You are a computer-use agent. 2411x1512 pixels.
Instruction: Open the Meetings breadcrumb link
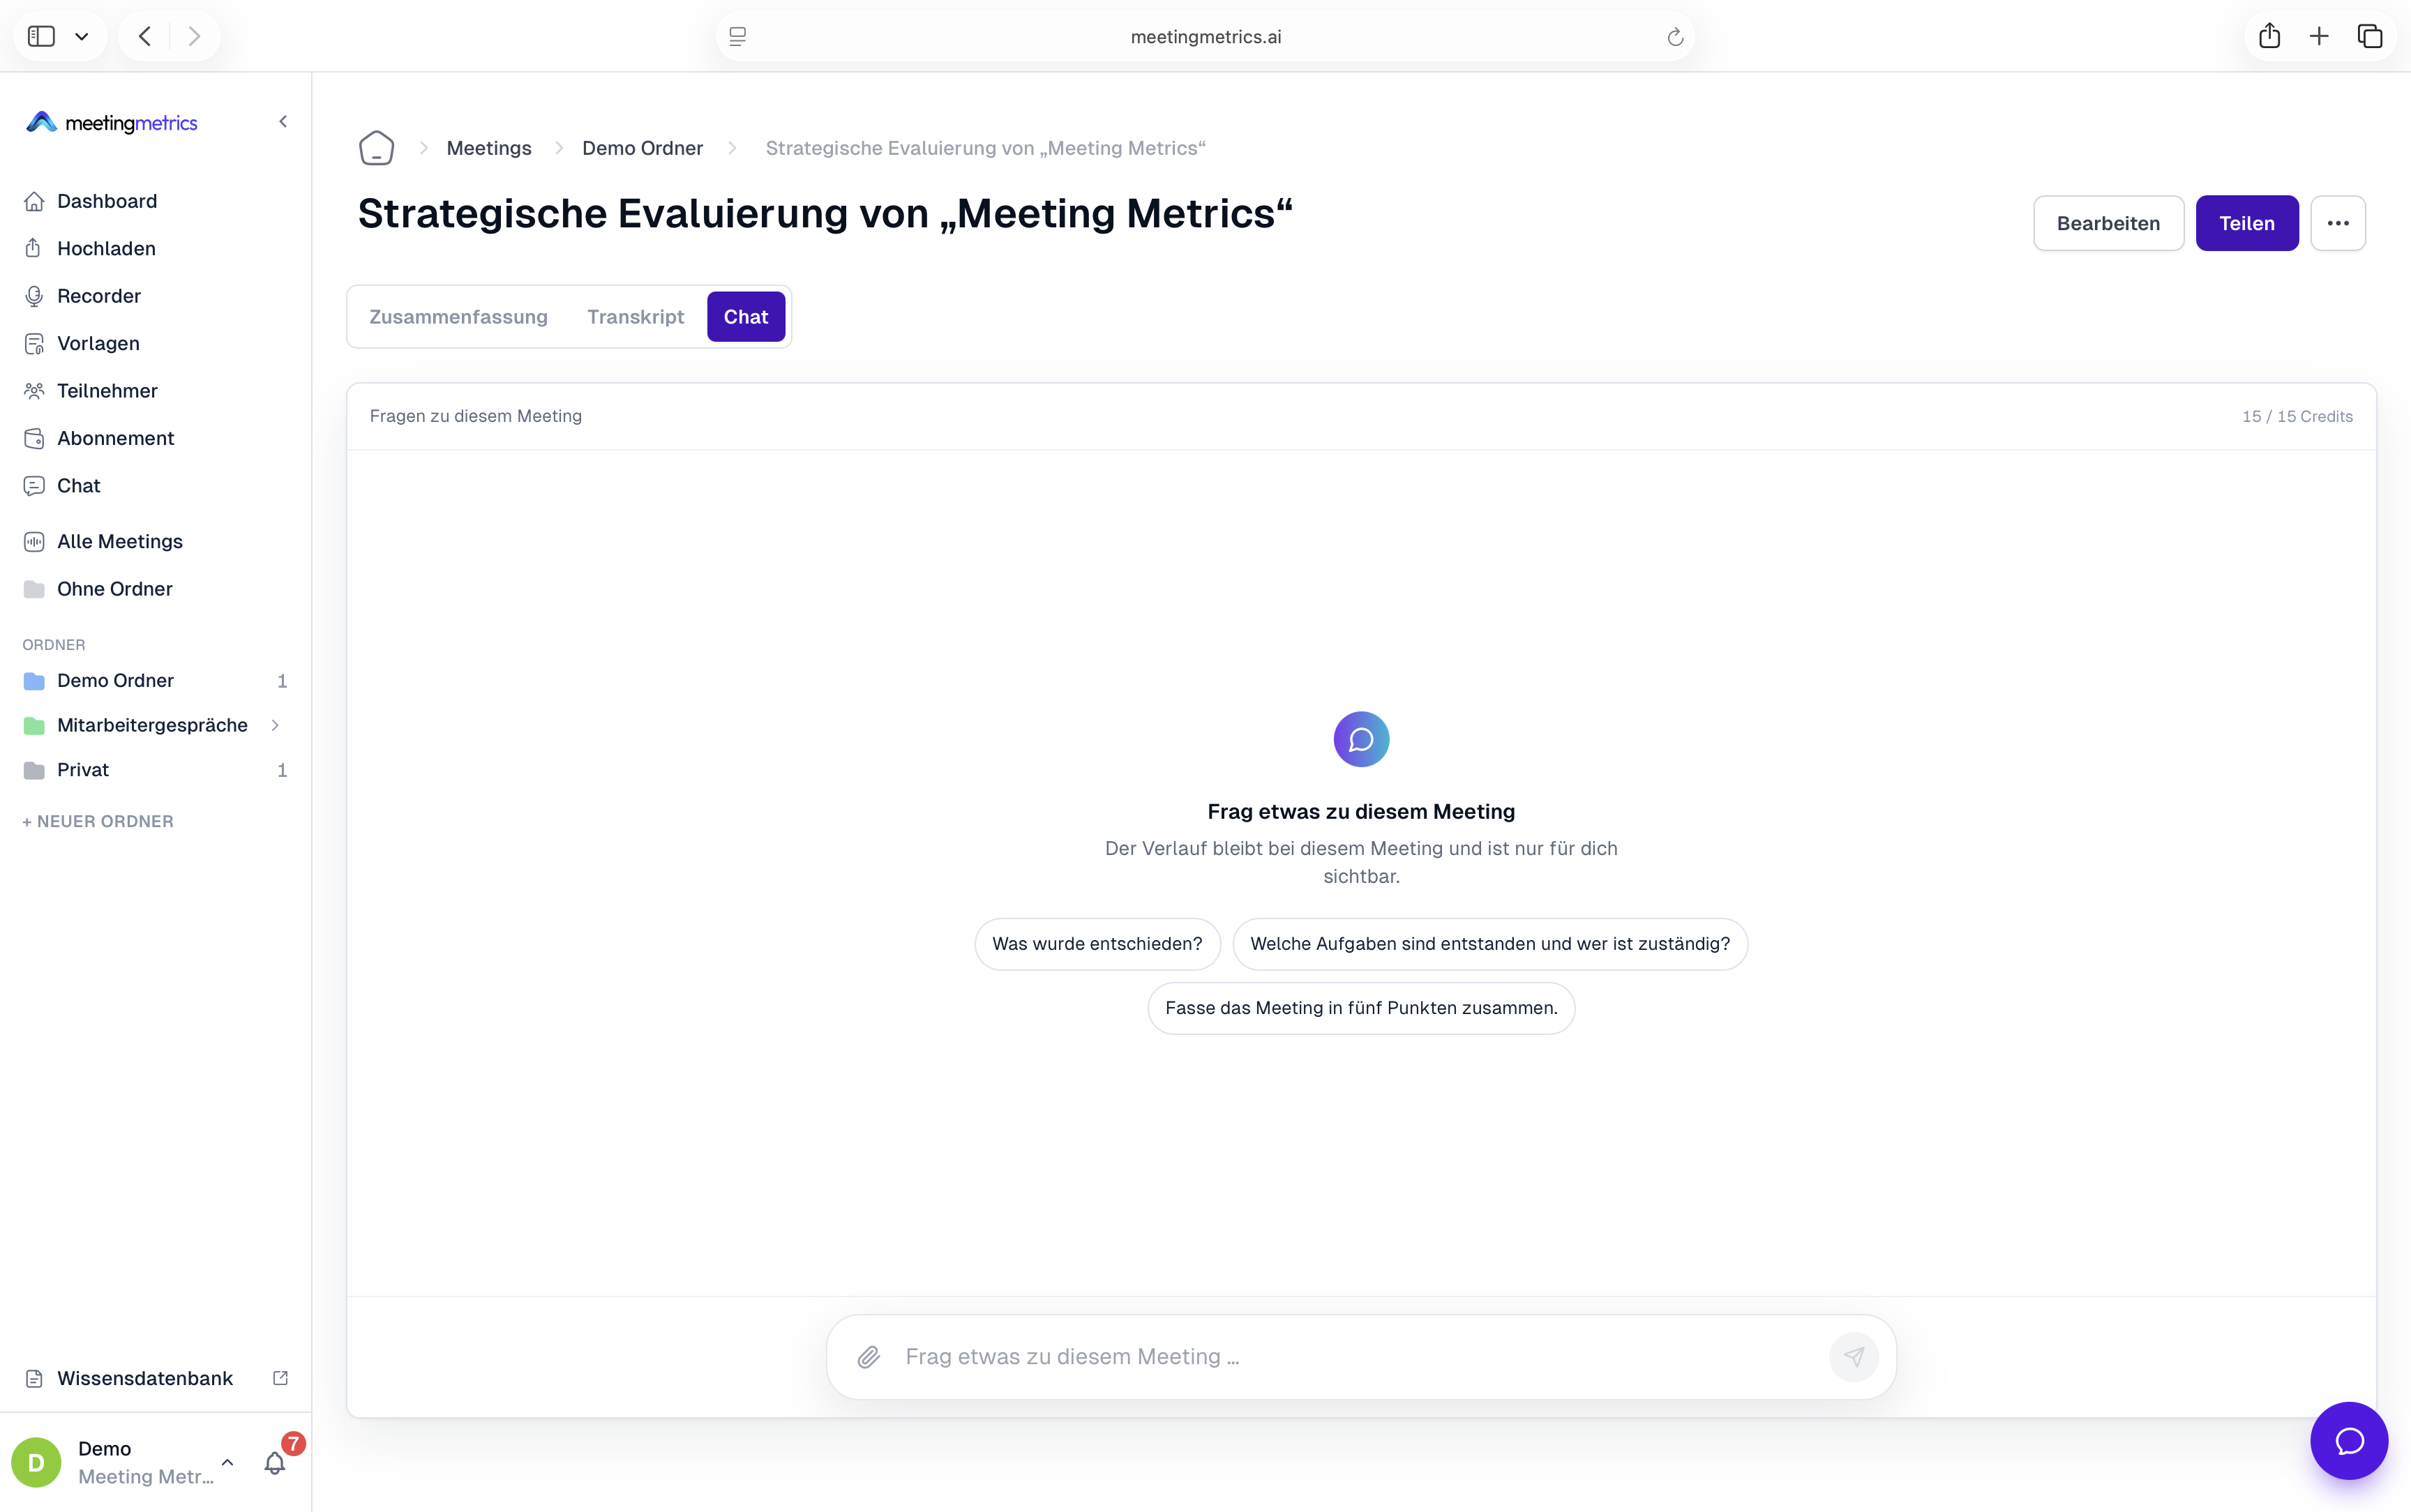[x=489, y=148]
